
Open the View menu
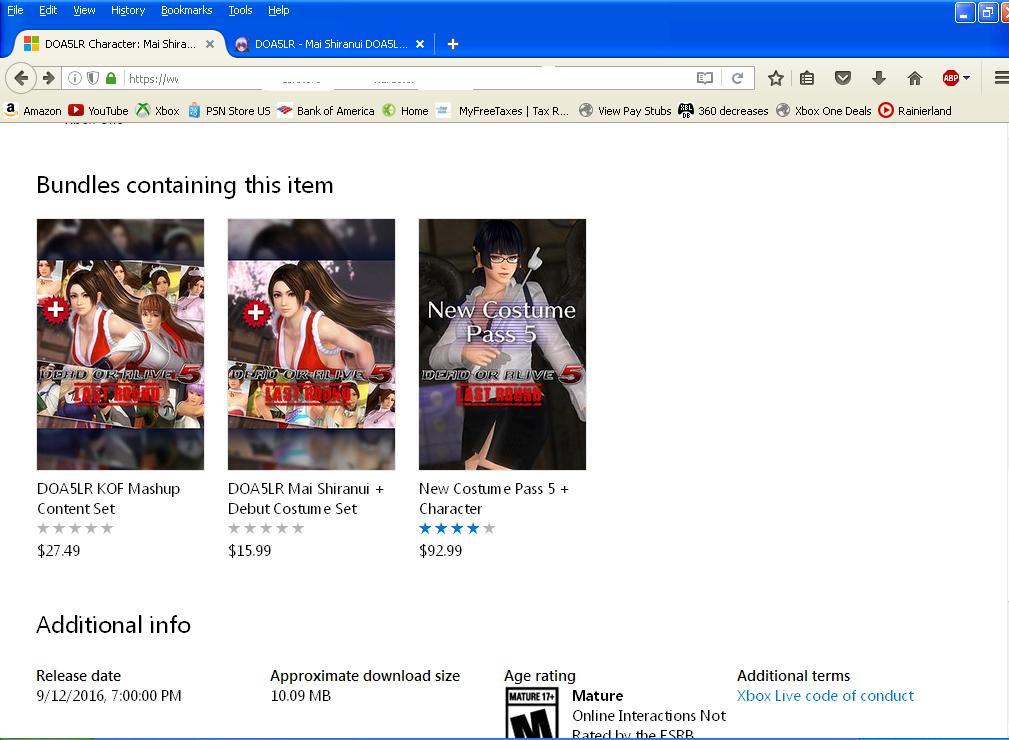coord(84,10)
